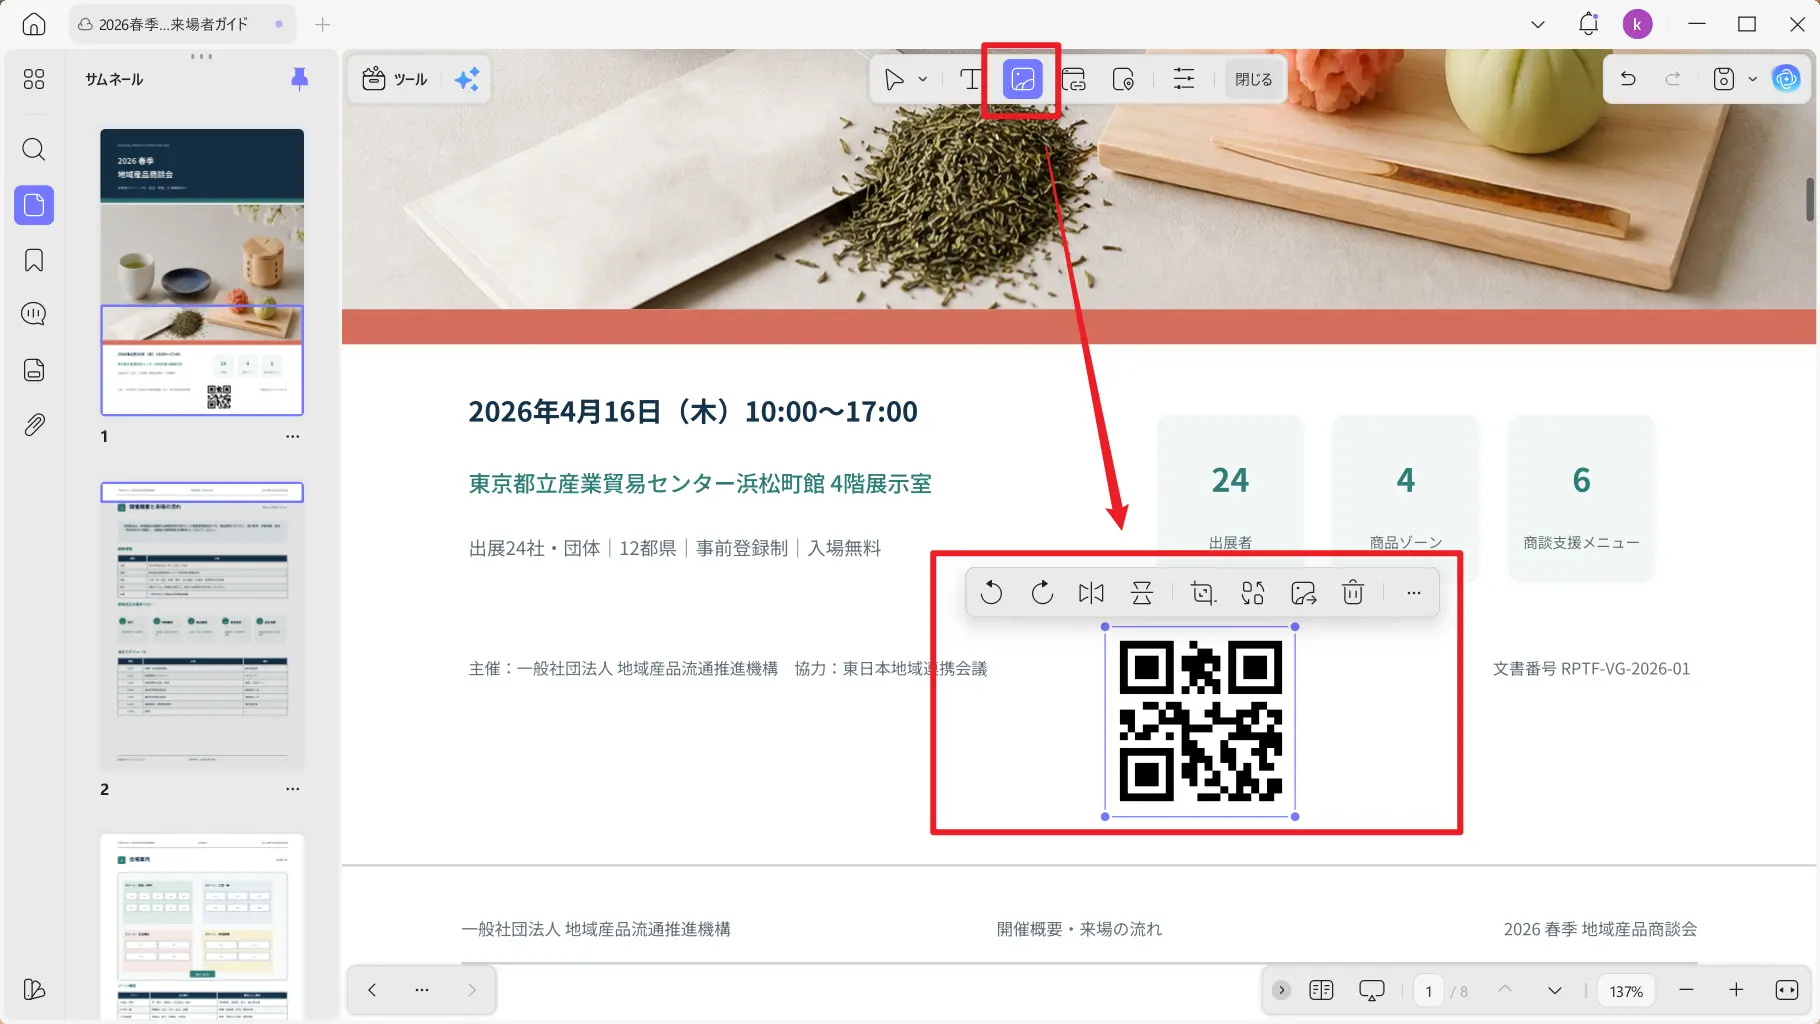
Task: Crop the selected QR image
Action: coord(1204,593)
